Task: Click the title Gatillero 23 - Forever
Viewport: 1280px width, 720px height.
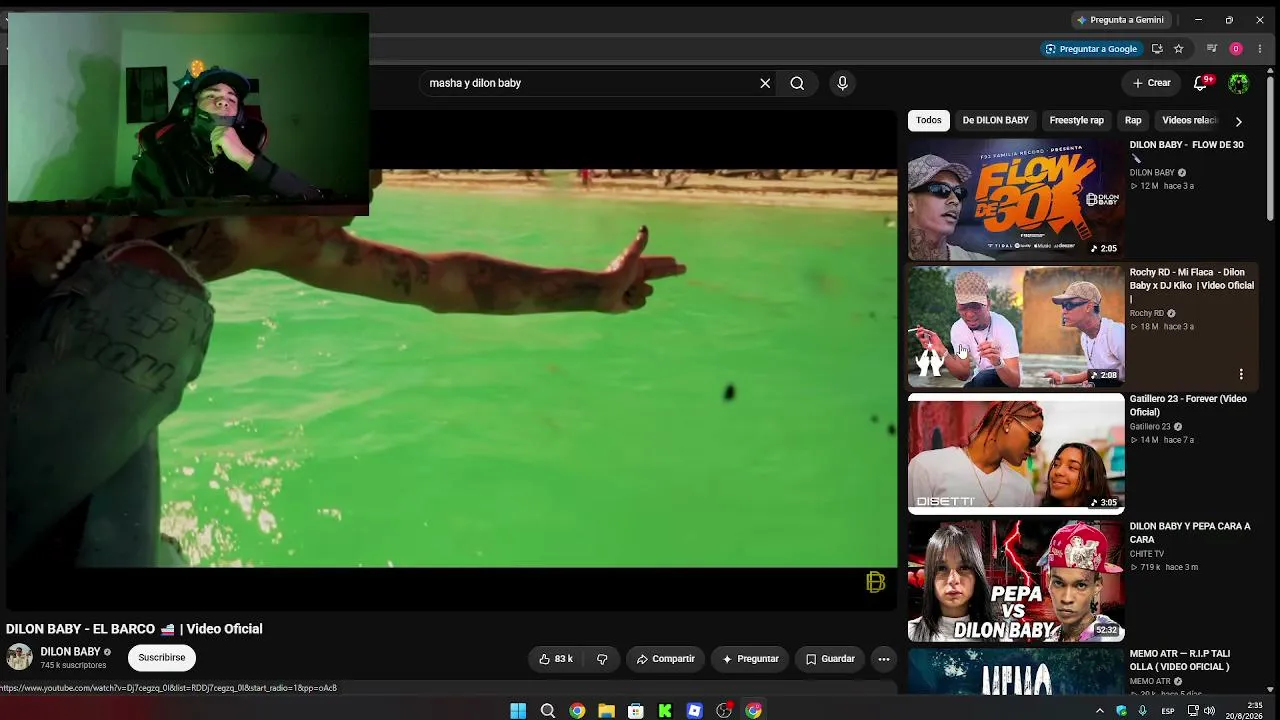Action: click(1188, 405)
